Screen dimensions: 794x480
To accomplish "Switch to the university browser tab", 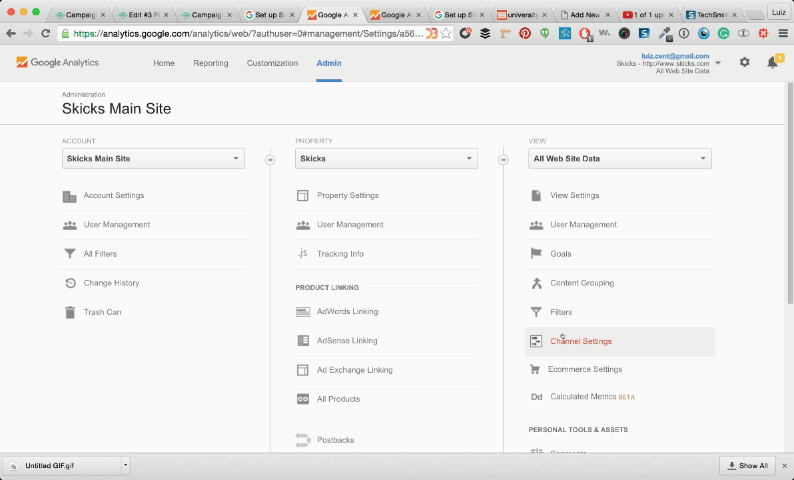I will pos(522,15).
